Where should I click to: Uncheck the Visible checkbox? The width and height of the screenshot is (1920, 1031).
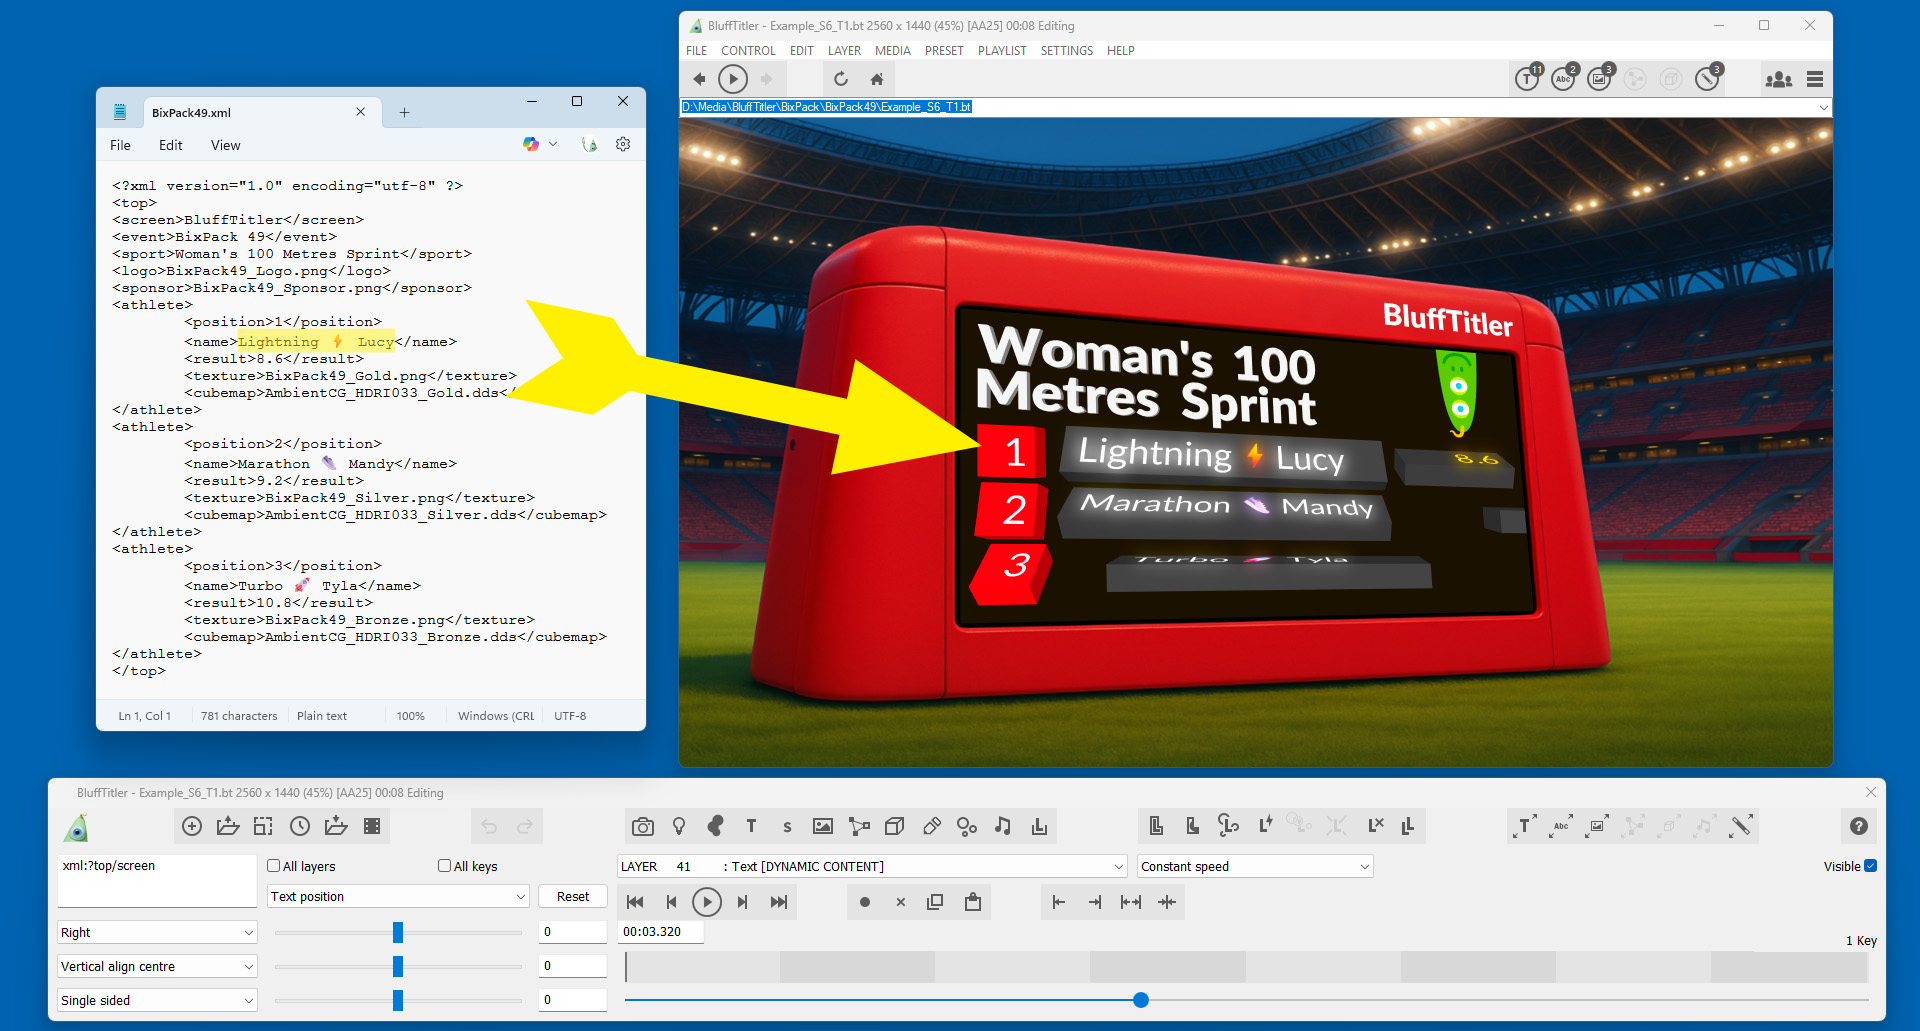(x=1870, y=866)
